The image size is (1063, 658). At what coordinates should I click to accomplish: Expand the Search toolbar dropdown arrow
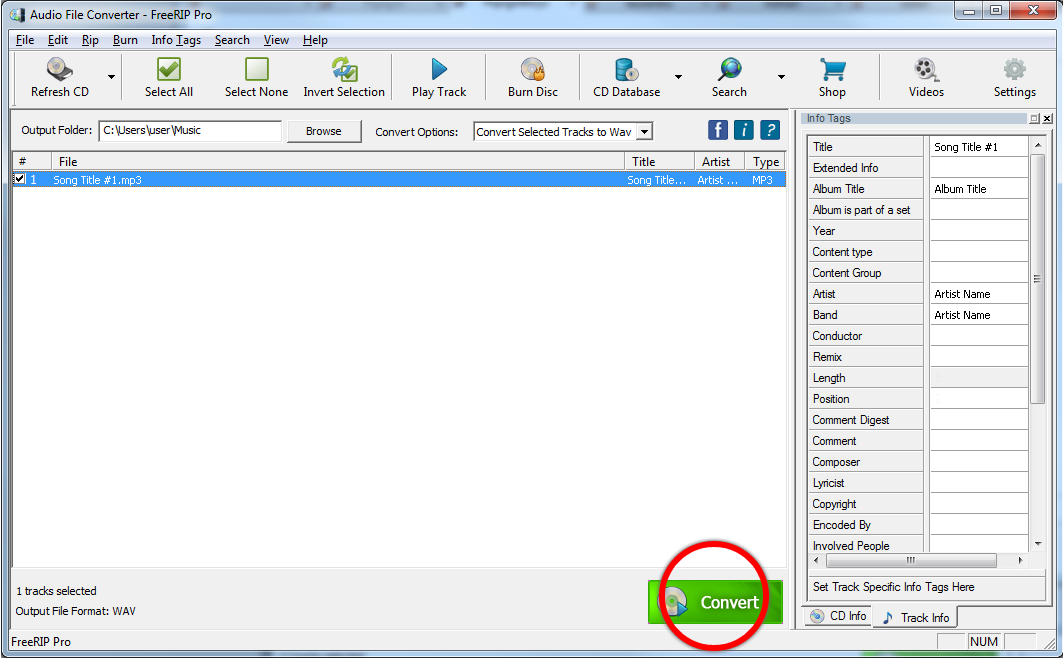781,77
